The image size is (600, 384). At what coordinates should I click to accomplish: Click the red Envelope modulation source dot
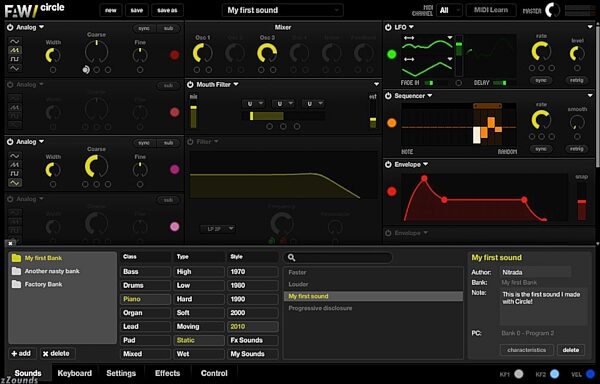click(391, 191)
